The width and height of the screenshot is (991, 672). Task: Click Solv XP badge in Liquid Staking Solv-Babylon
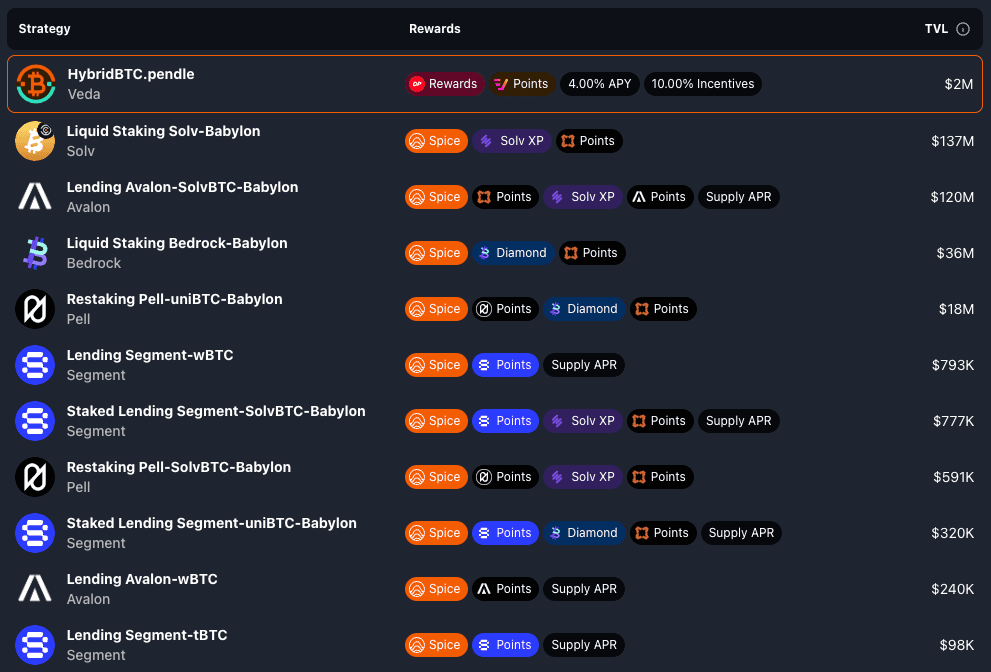[511, 141]
